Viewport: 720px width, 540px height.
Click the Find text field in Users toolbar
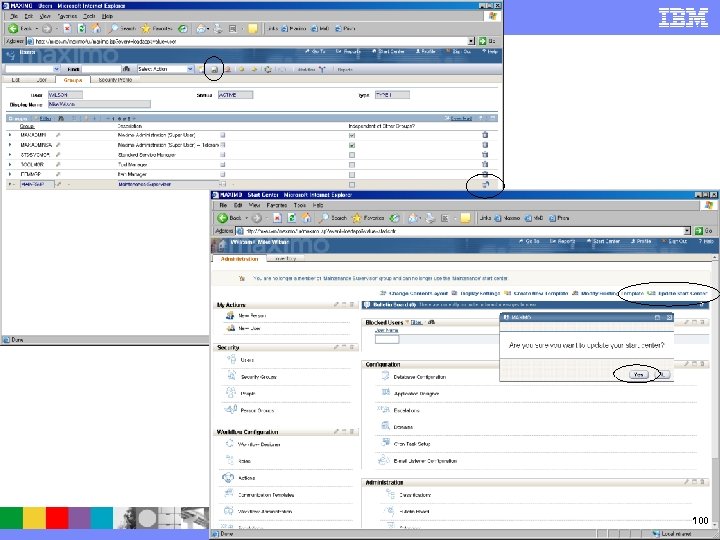(101, 69)
